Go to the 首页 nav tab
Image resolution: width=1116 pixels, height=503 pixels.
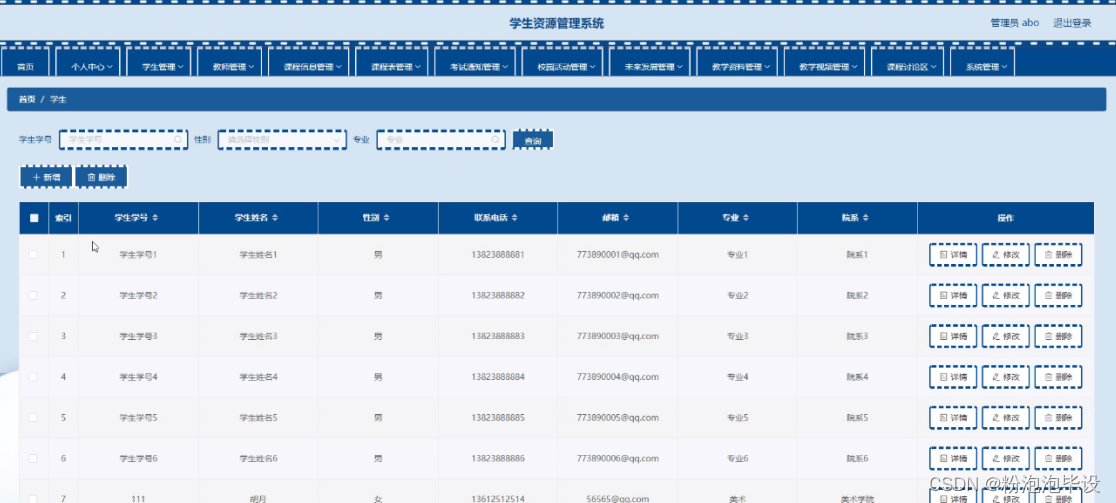tap(26, 63)
